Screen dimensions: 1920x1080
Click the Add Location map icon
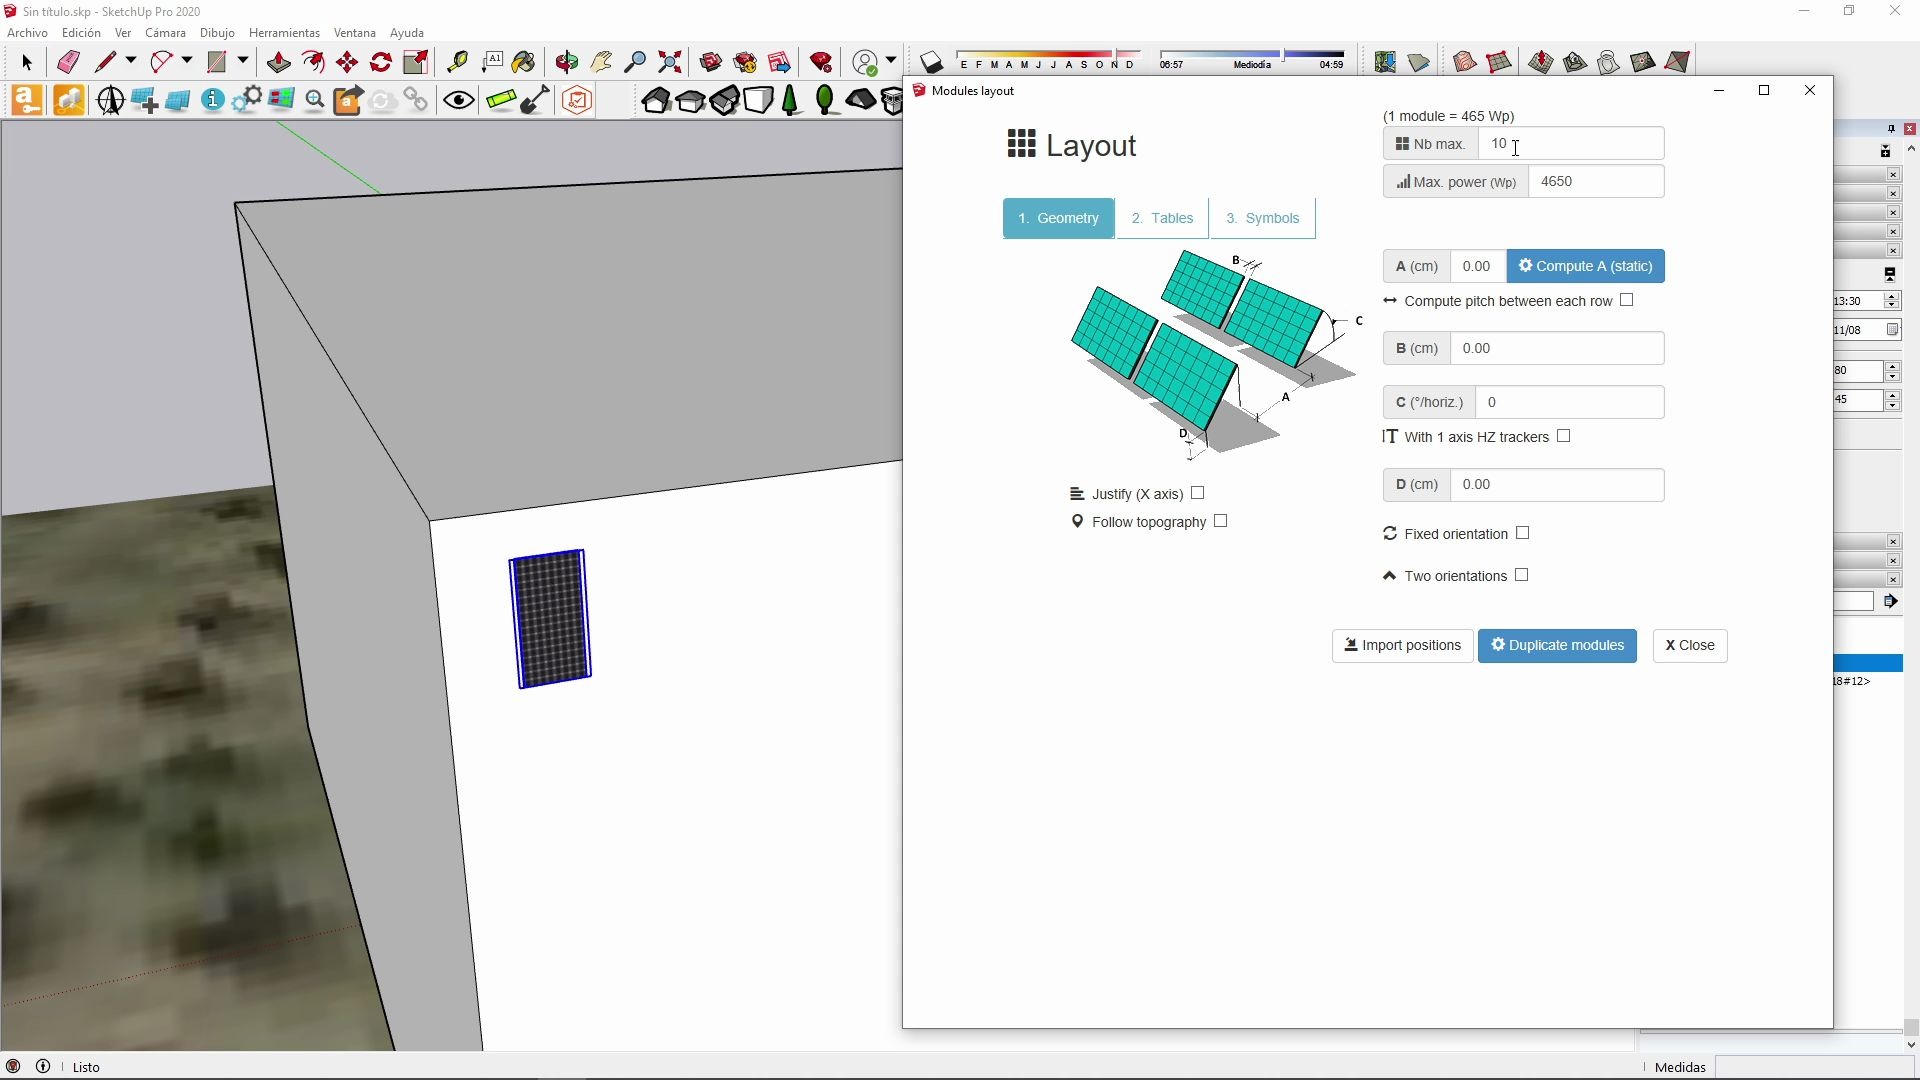(x=1385, y=62)
